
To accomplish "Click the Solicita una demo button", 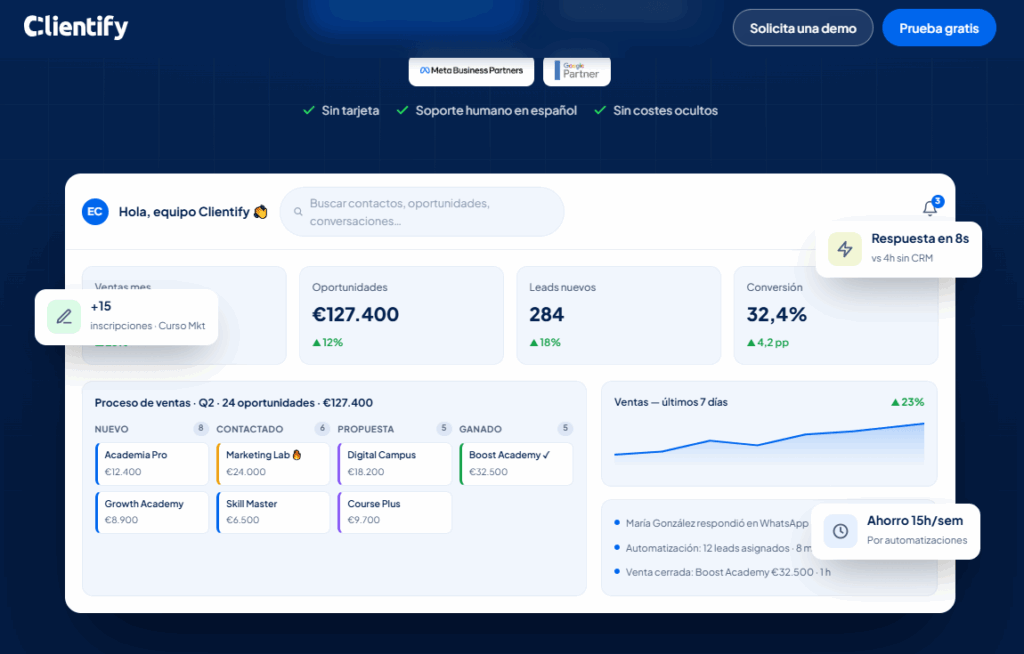I will (803, 28).
